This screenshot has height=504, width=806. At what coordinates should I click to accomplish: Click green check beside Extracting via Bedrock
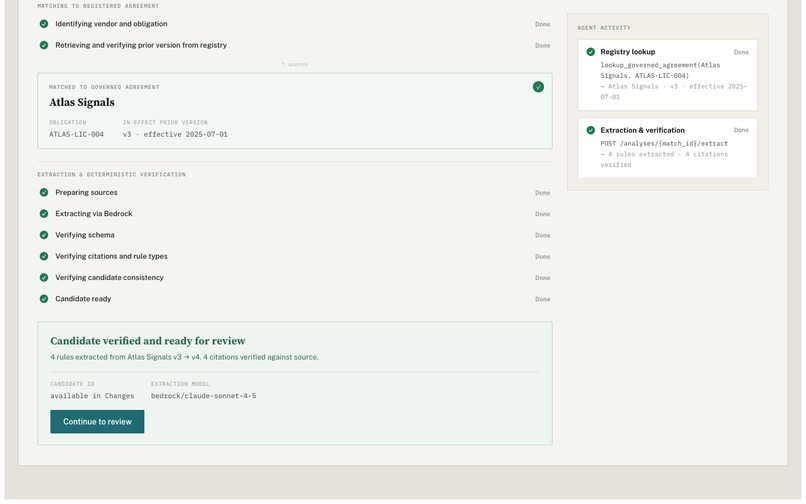click(44, 213)
